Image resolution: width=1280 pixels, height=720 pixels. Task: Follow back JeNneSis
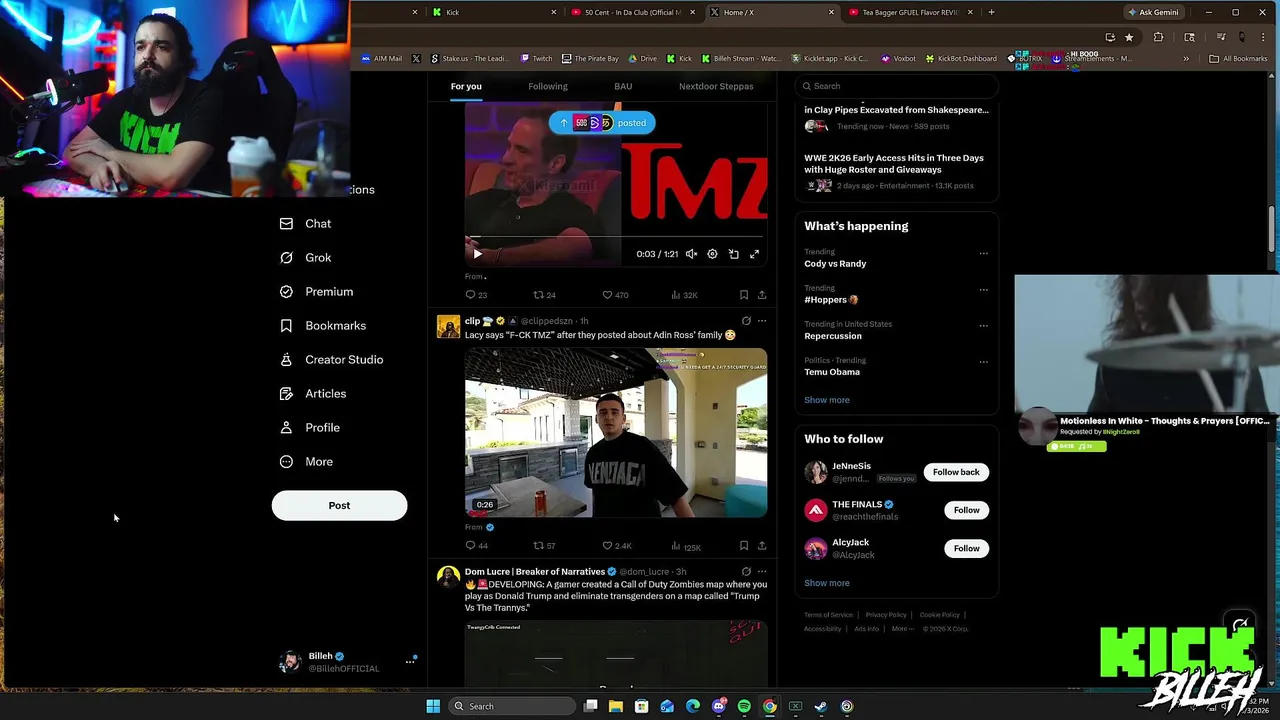(x=956, y=472)
